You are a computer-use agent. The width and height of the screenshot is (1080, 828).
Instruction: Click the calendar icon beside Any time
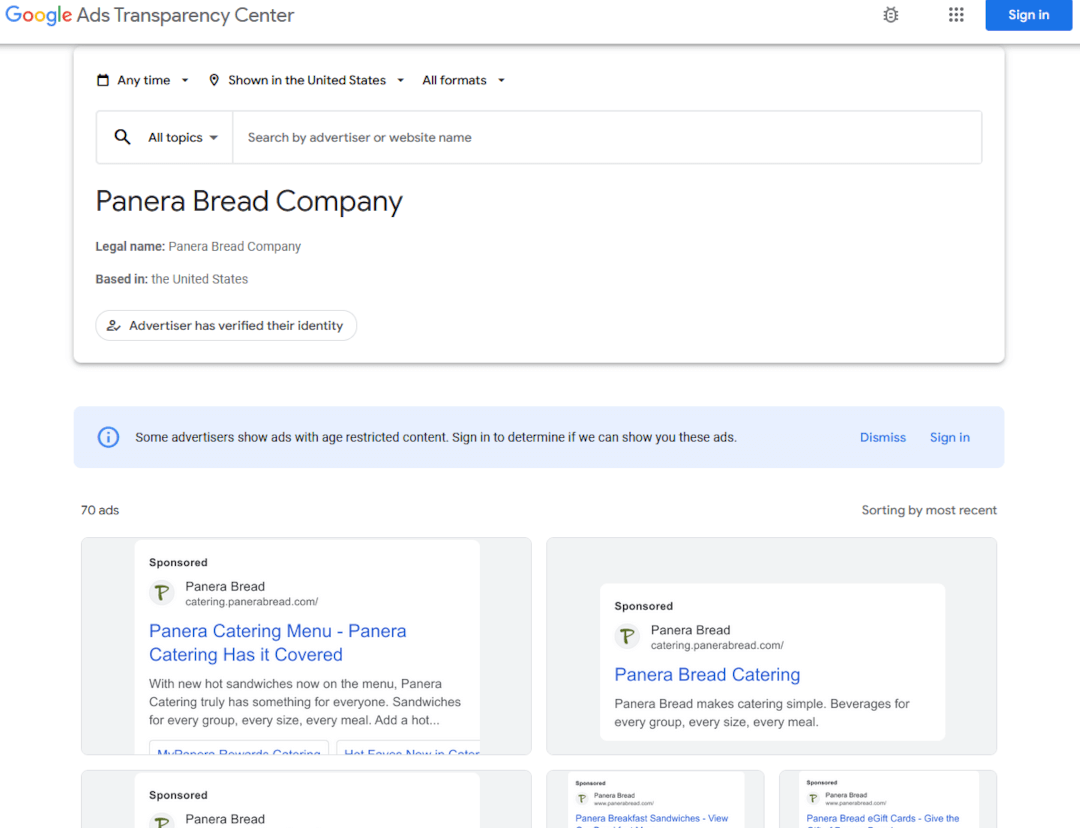click(103, 79)
